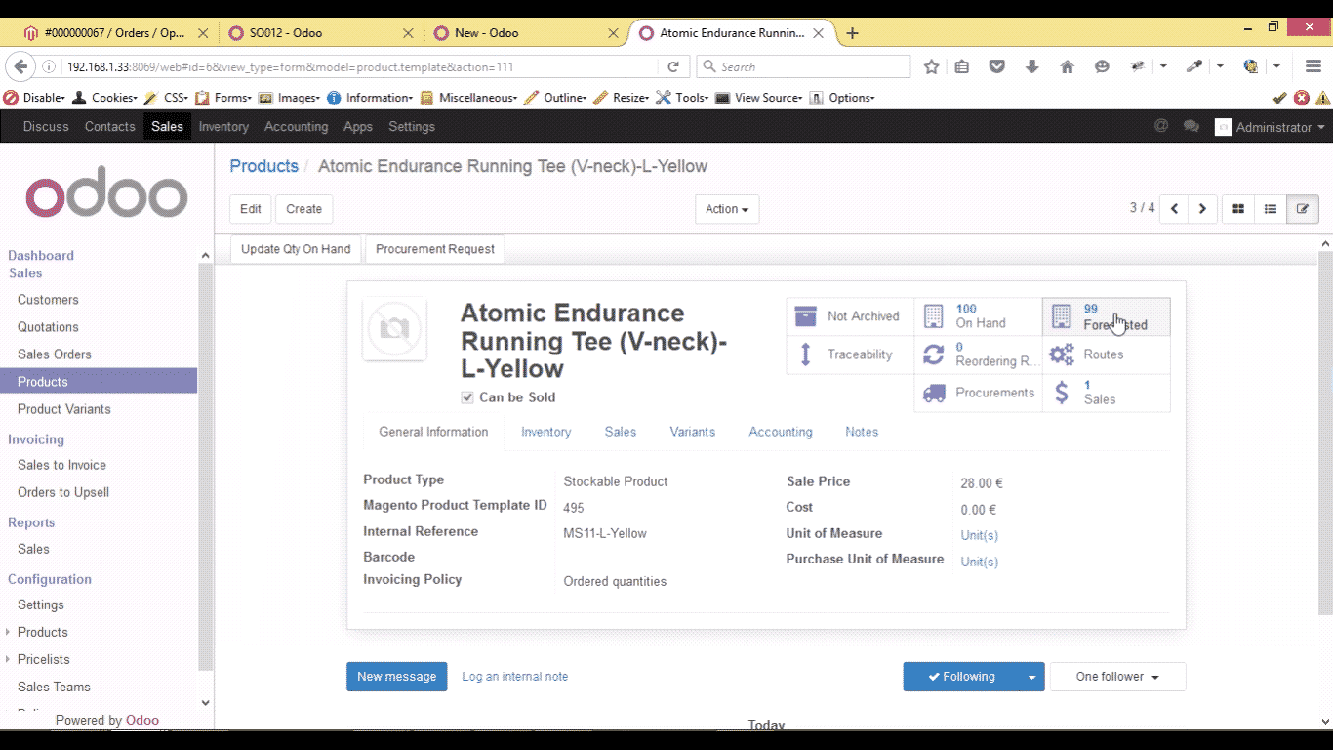Screen dimensions: 1333x750
Task: Open the Disable web developer dropdown
Action: [36, 98]
